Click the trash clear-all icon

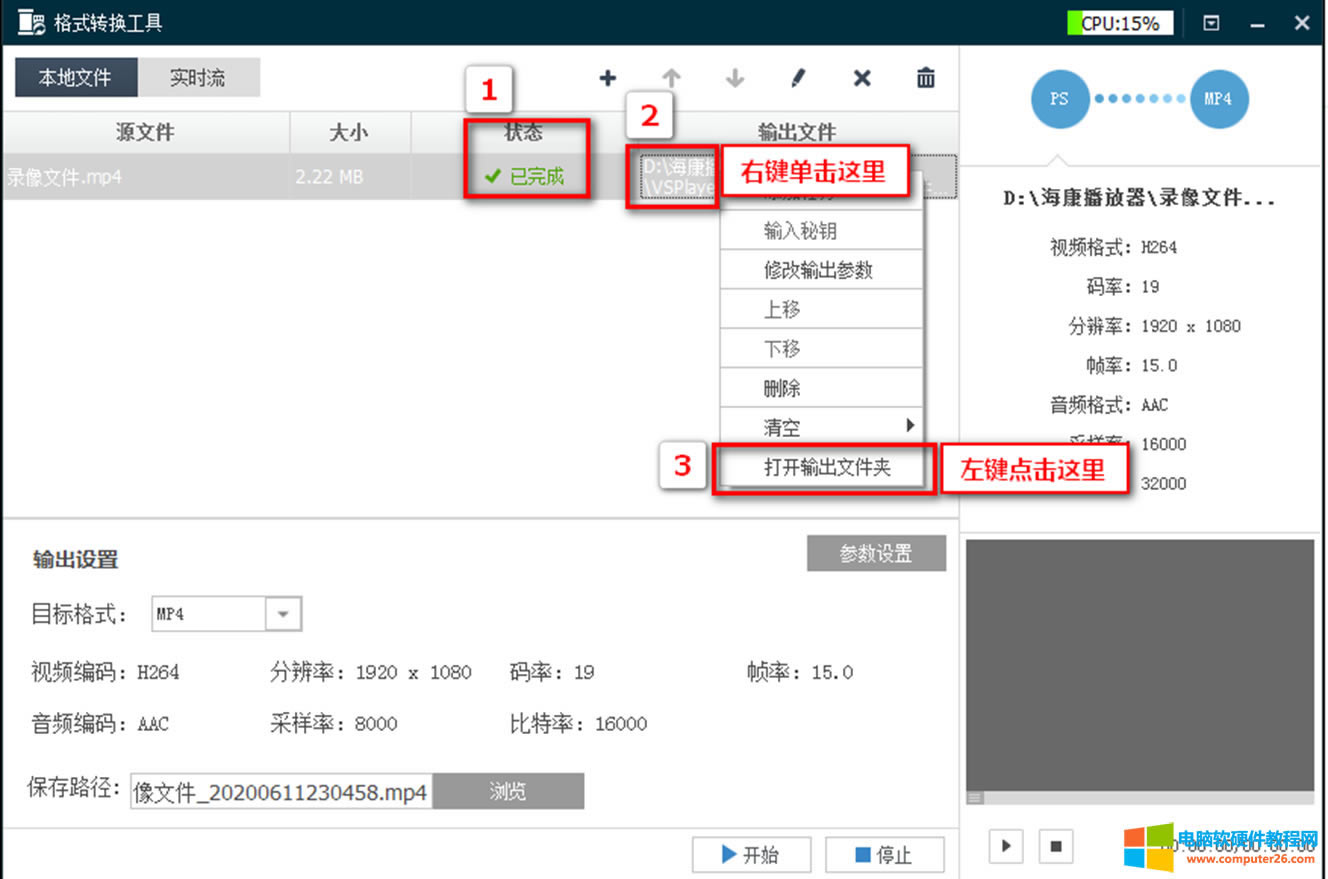[926, 78]
